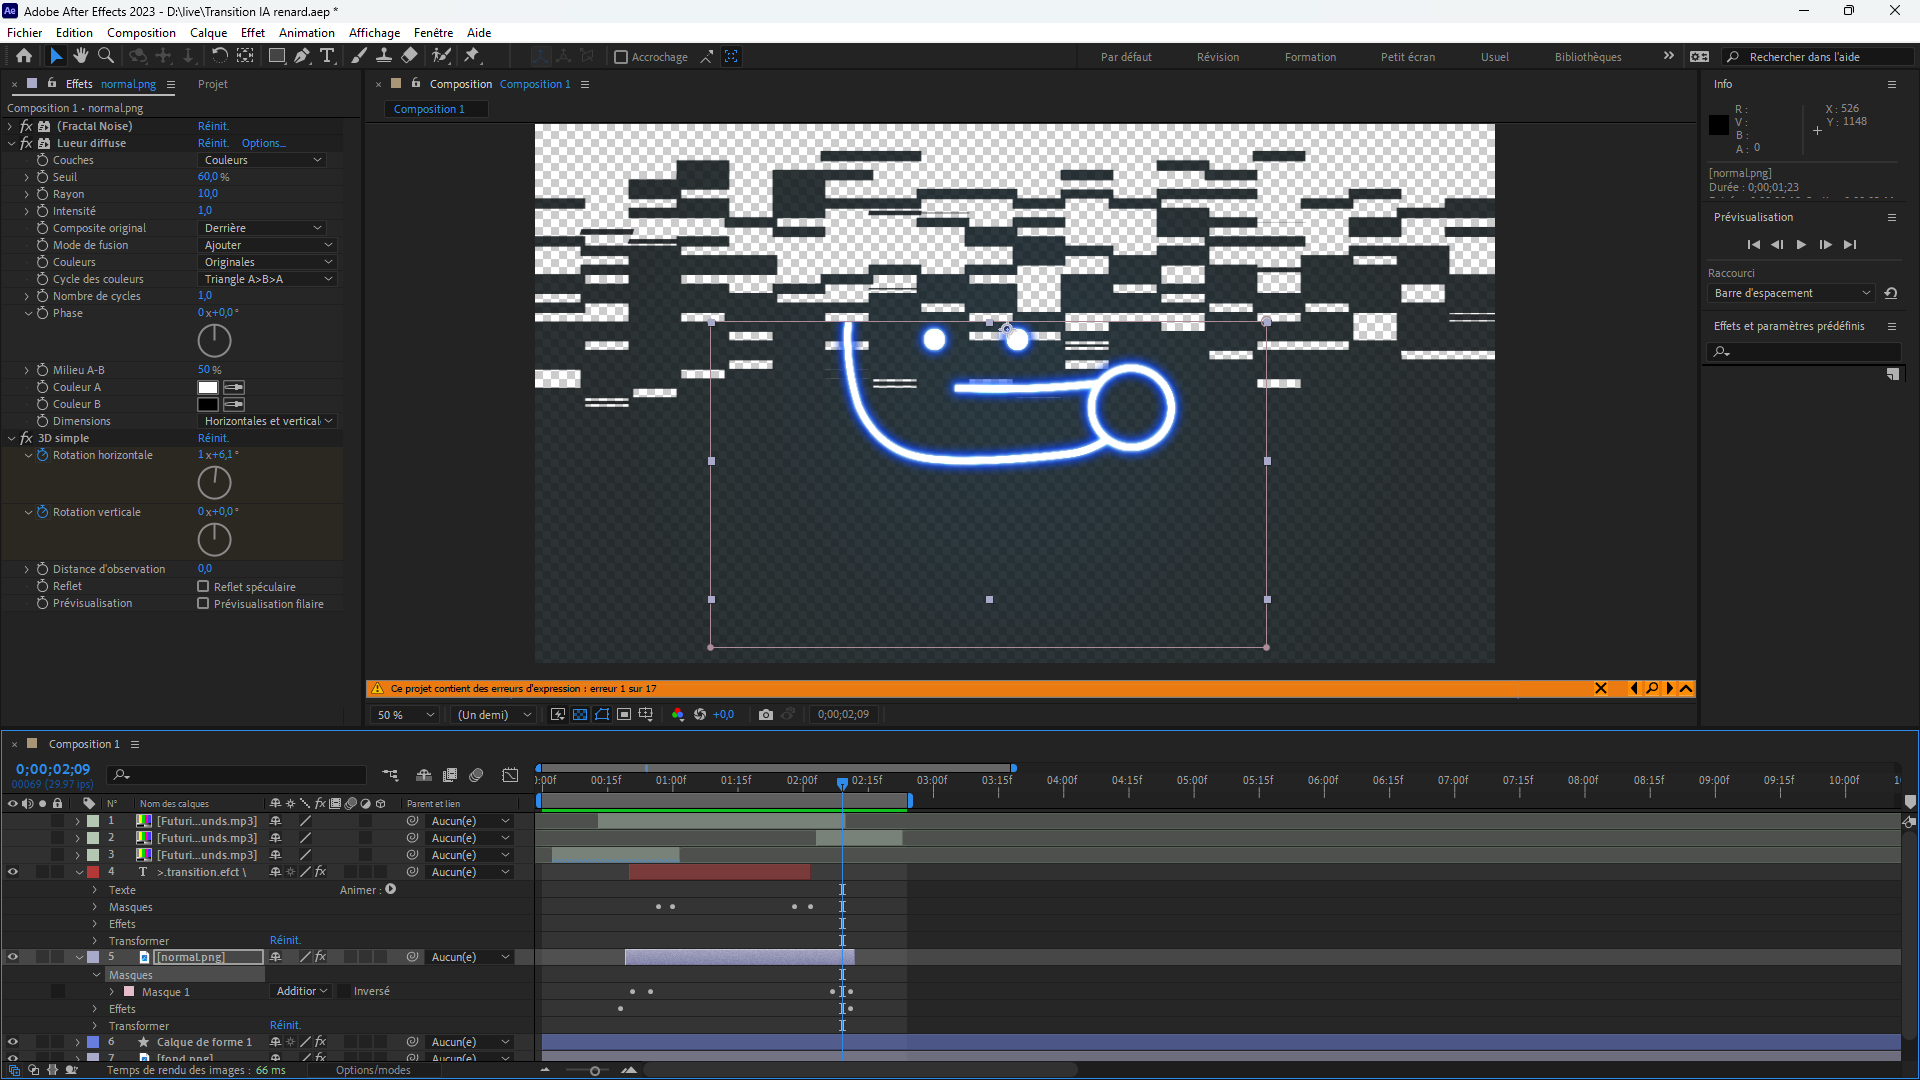Select the Clone Stamp tool
The image size is (1920, 1080).
tap(384, 56)
